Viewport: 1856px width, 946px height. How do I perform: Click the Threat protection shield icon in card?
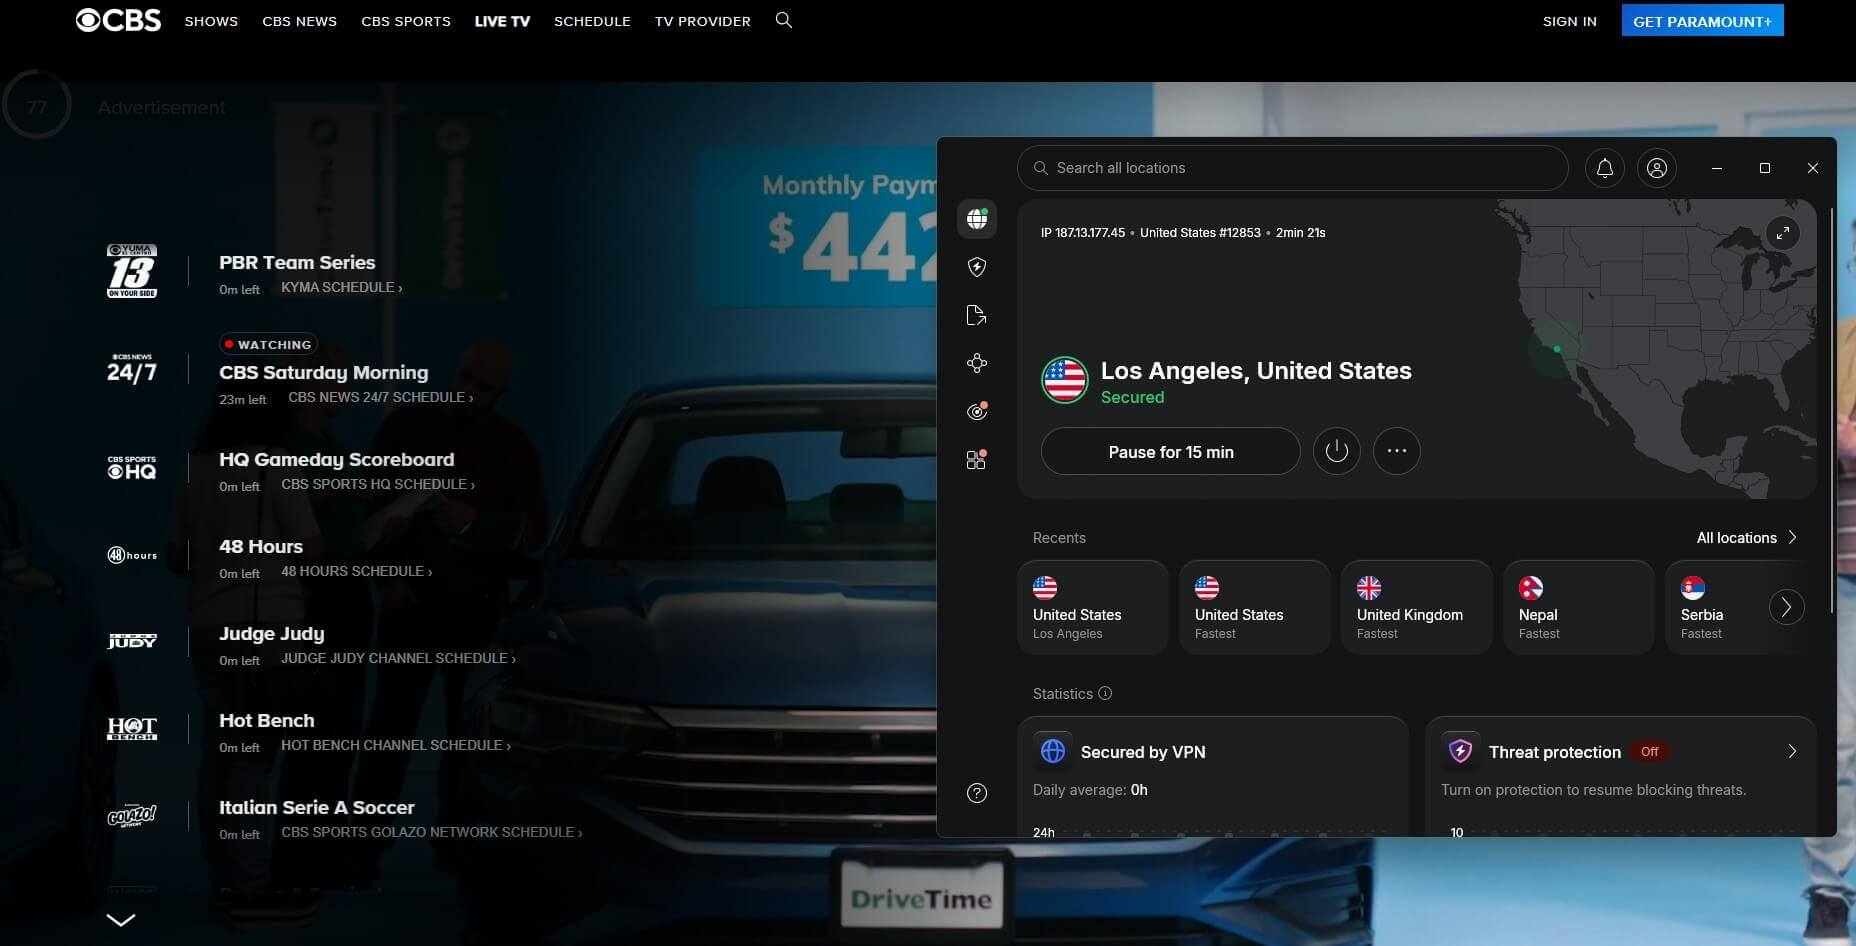1460,751
